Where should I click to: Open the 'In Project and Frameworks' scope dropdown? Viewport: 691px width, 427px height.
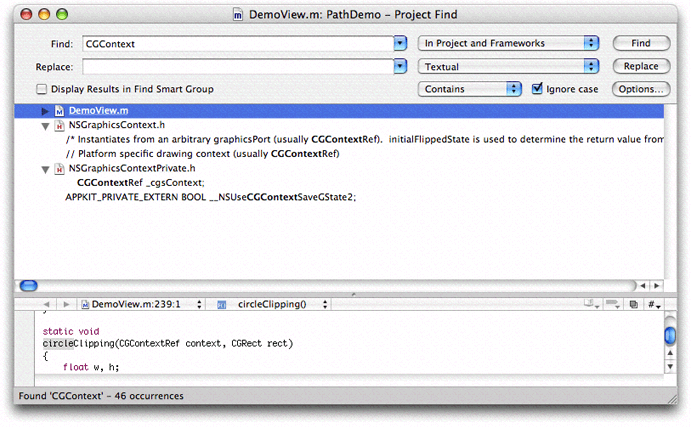click(x=508, y=44)
